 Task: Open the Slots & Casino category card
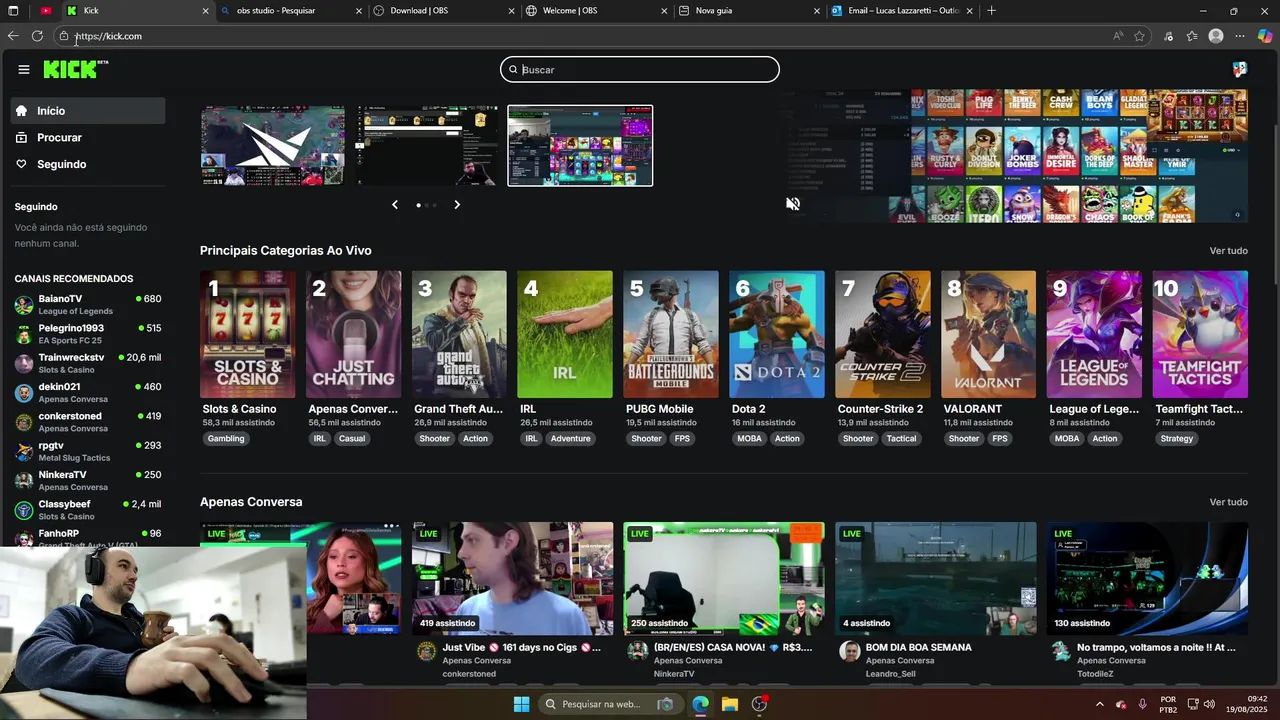248,334
